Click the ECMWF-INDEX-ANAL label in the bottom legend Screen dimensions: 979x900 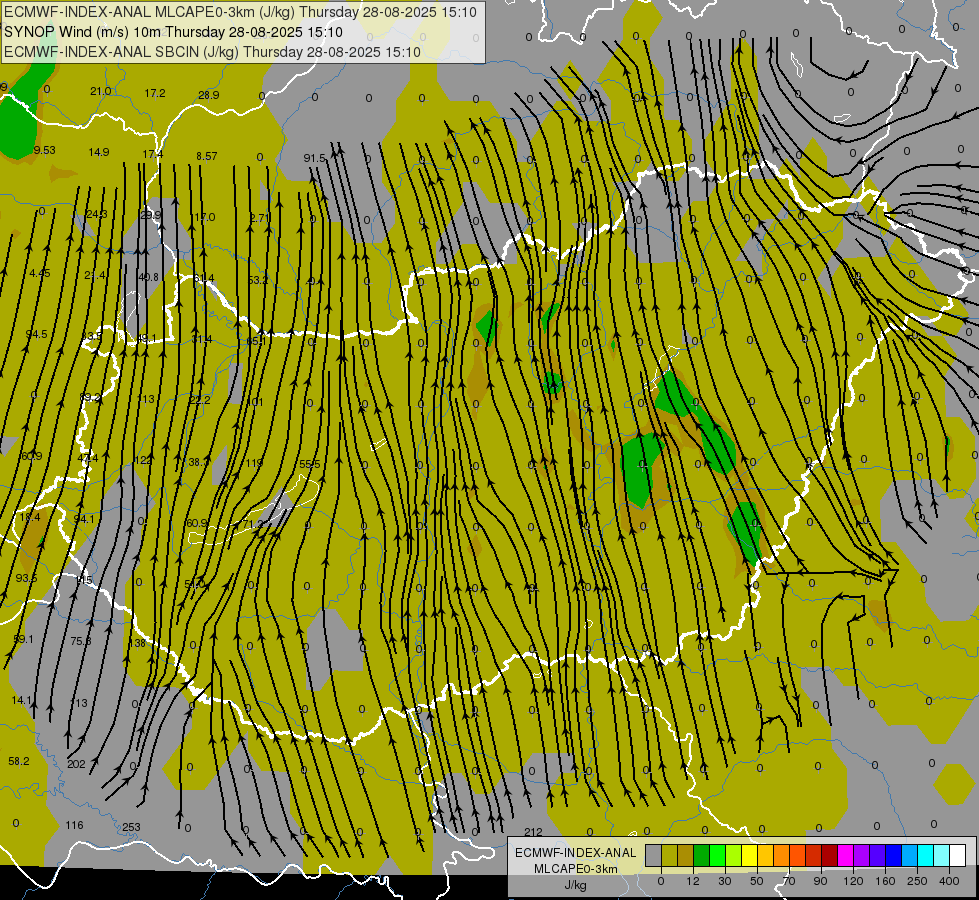point(576,853)
